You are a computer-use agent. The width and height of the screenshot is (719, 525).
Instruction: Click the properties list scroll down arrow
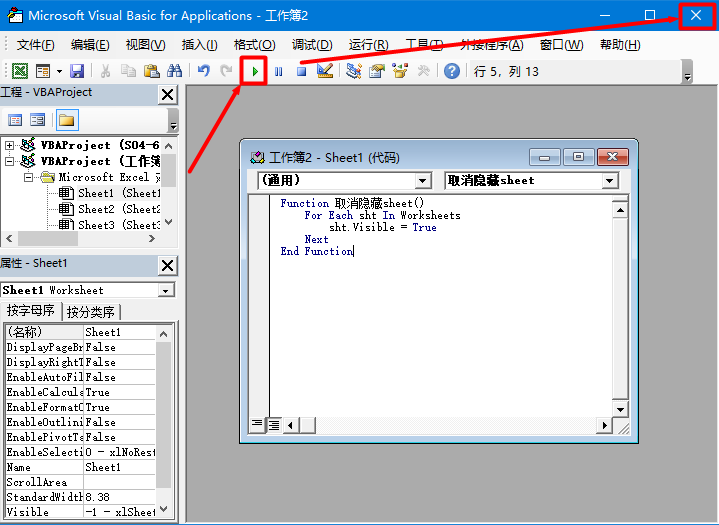click(x=163, y=510)
